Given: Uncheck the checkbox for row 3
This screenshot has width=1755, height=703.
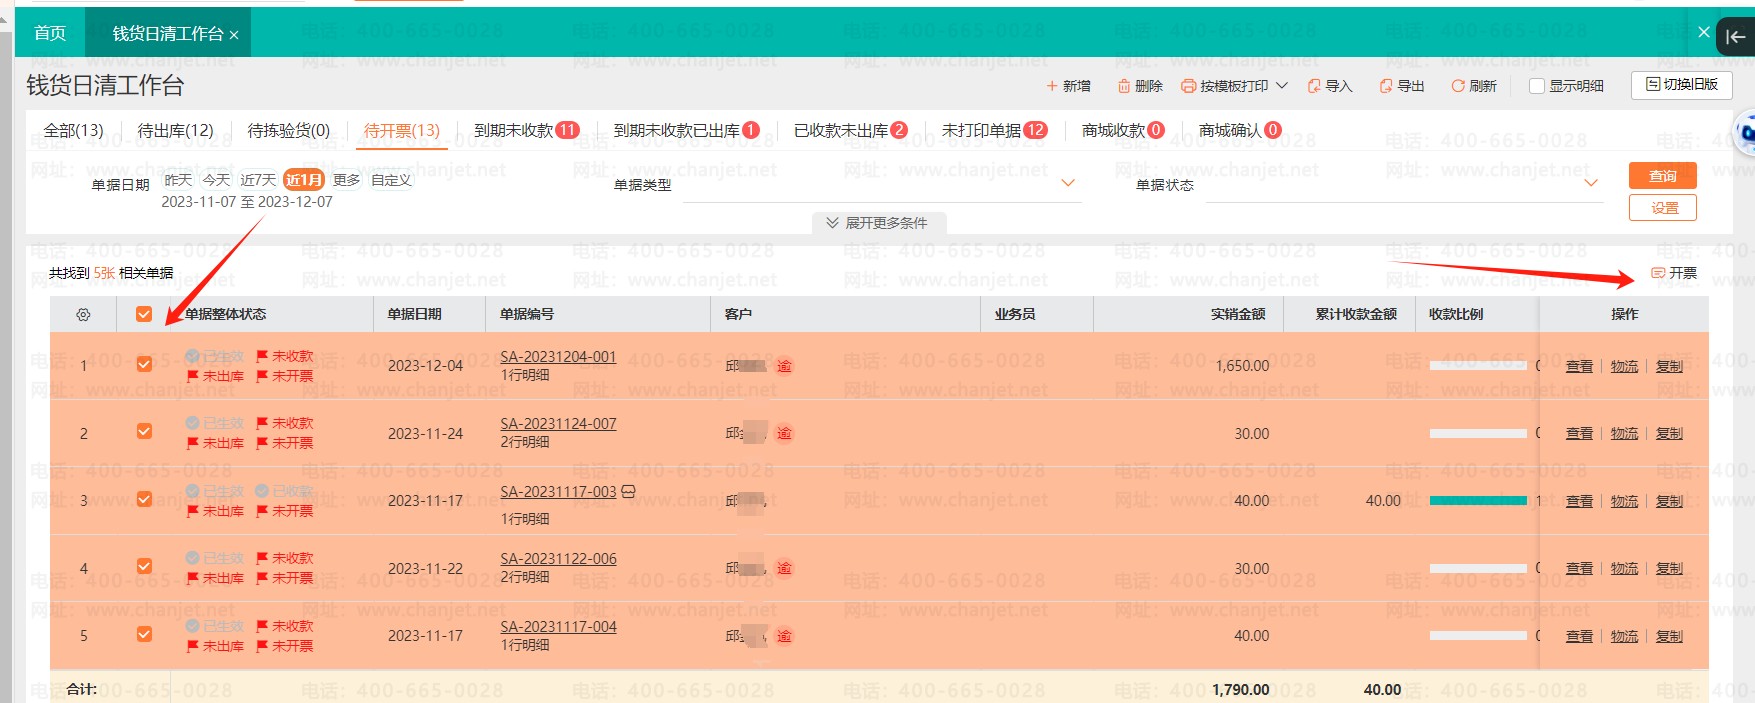Looking at the screenshot, I should (144, 499).
